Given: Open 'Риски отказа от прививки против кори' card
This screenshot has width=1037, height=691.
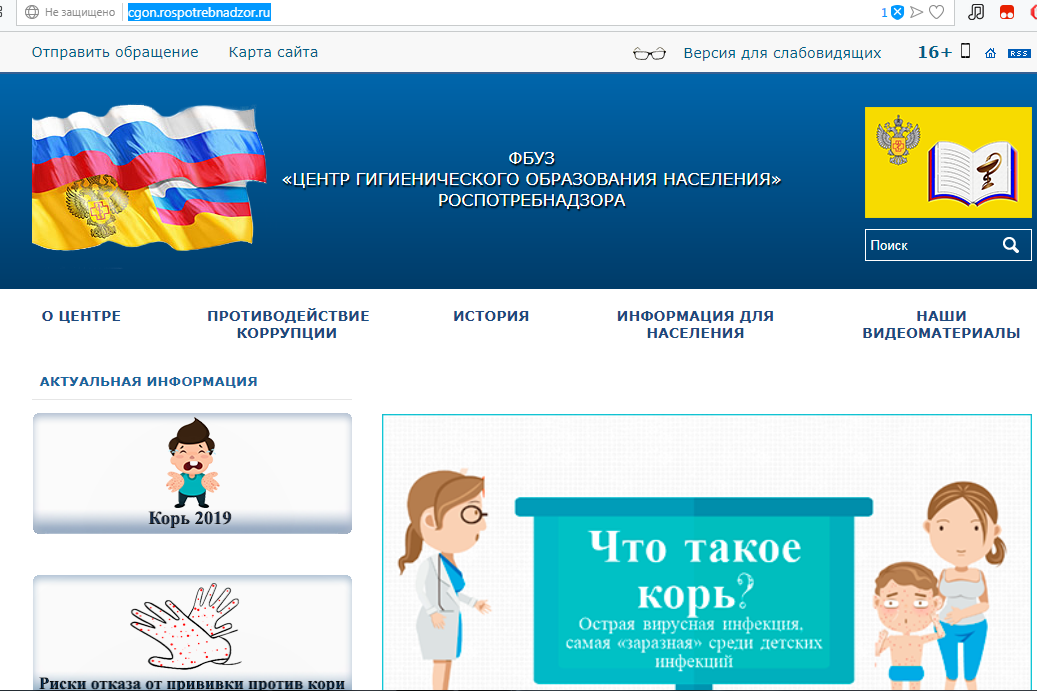Looking at the screenshot, I should [x=192, y=633].
